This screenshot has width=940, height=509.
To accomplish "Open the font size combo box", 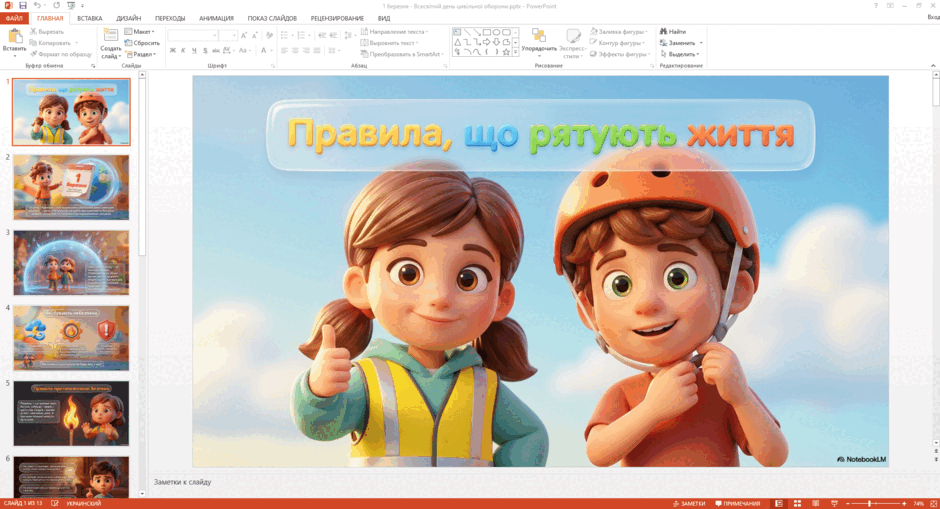I will (x=228, y=35).
